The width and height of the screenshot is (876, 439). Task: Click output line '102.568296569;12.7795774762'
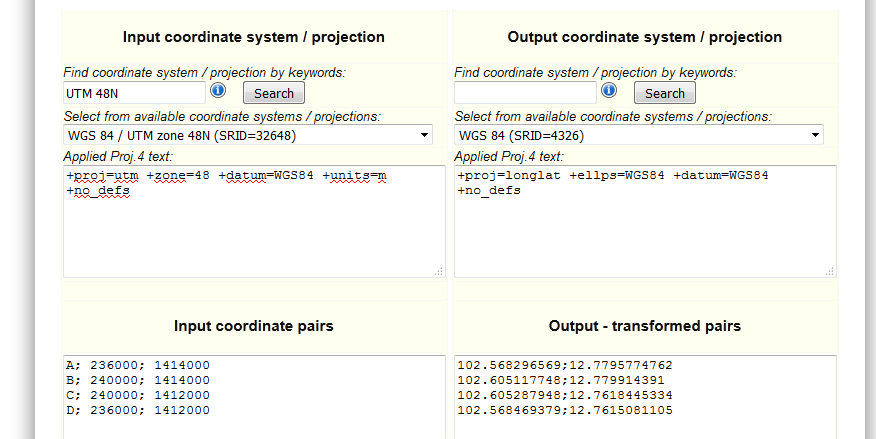tap(565, 365)
